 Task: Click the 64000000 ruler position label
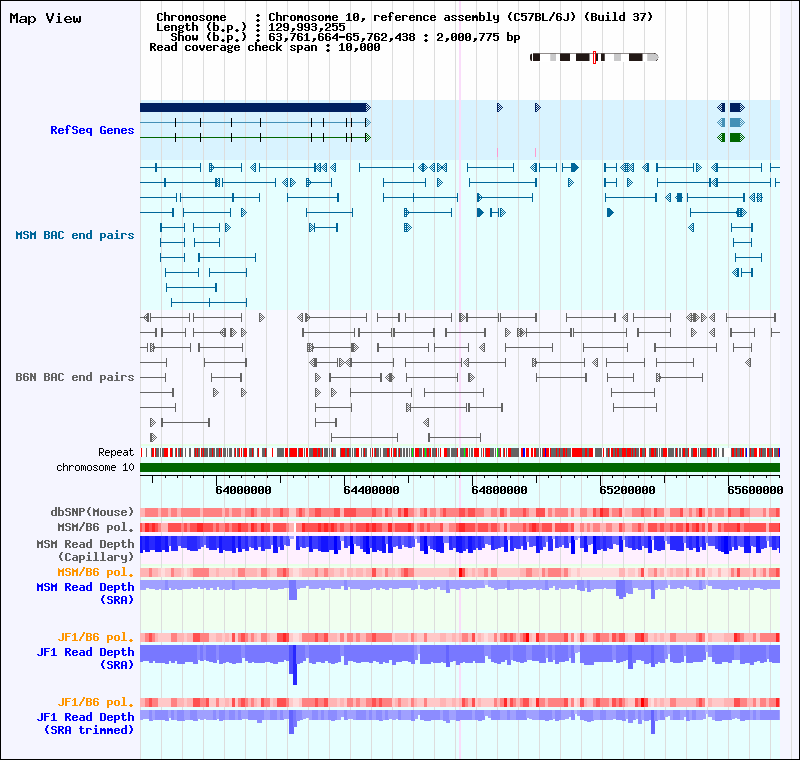click(243, 490)
